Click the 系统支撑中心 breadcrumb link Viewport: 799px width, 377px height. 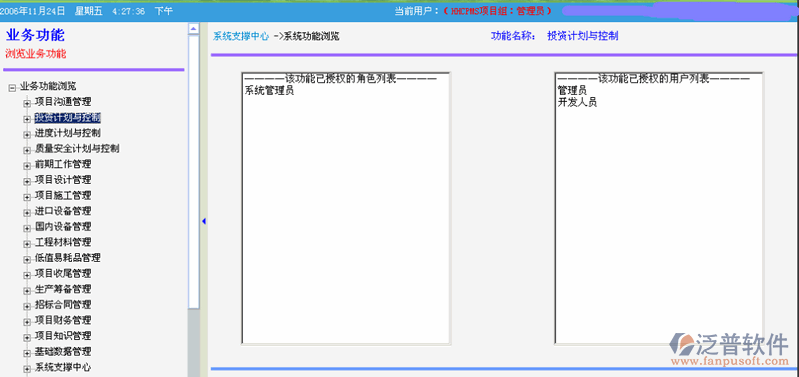[x=241, y=36]
